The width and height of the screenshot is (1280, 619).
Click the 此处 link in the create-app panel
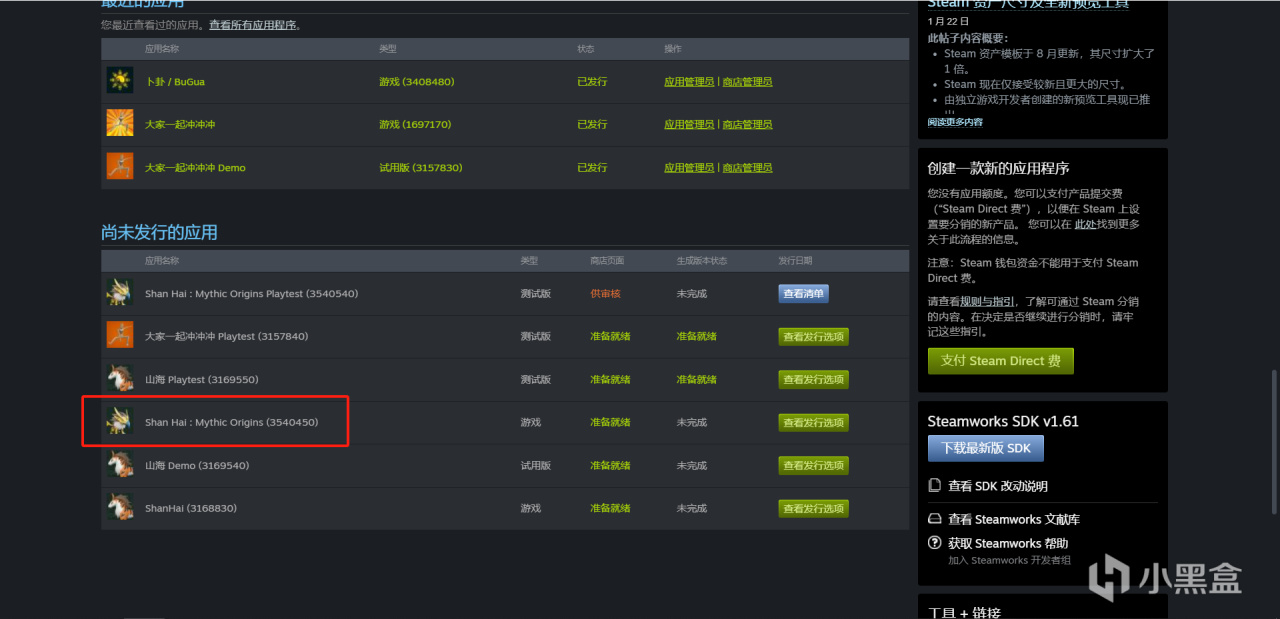pos(1085,224)
